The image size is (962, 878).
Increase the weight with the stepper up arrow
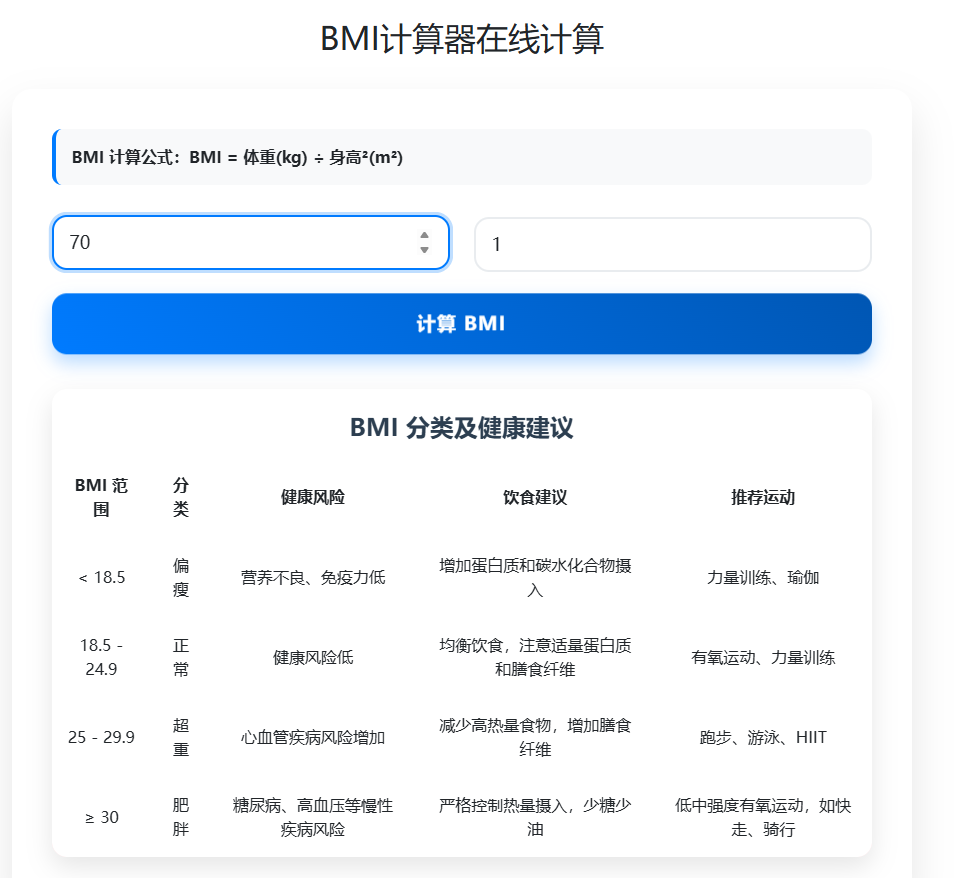tap(424, 236)
